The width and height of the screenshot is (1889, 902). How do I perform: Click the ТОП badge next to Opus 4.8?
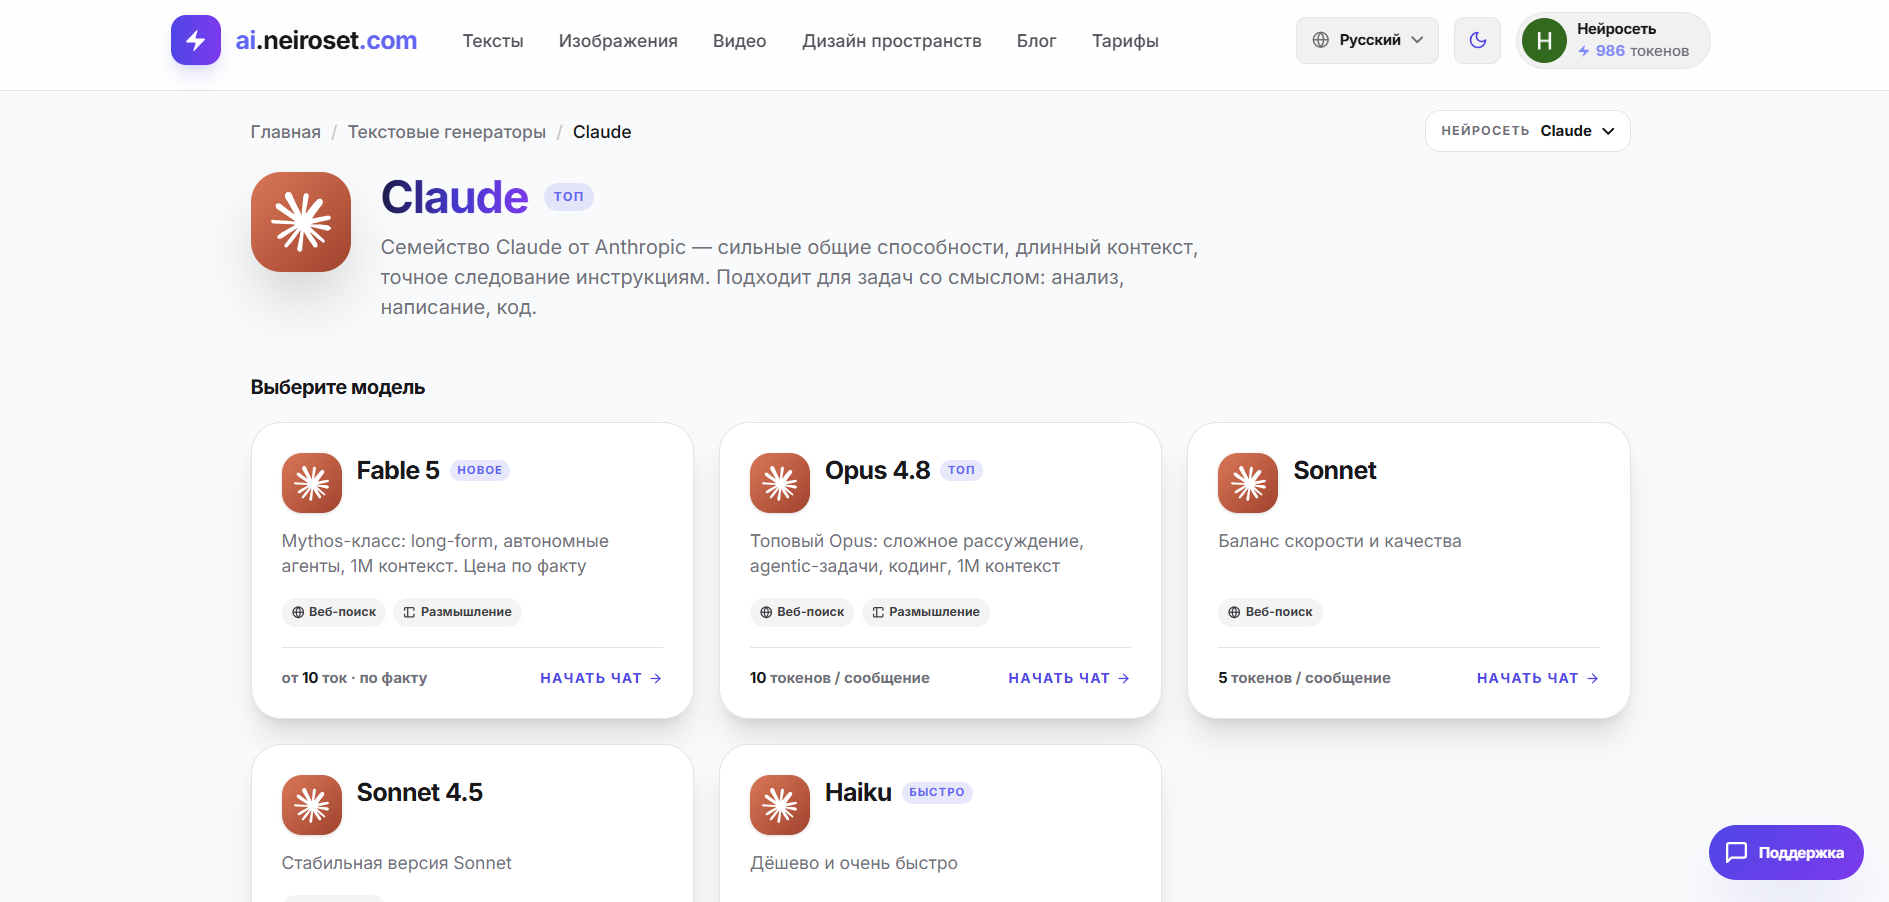click(961, 470)
